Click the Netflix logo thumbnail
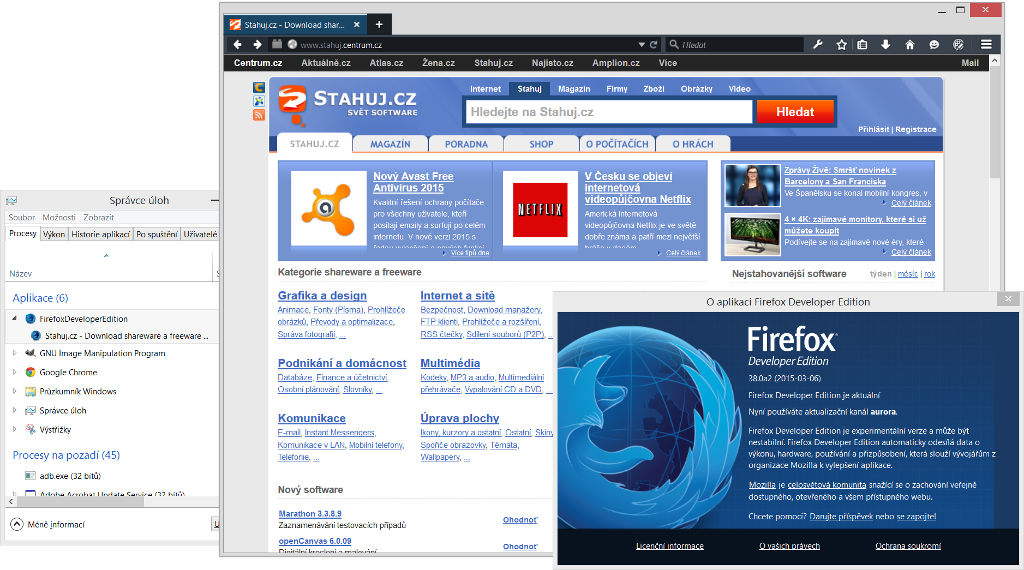1024x570 pixels. 540,209
